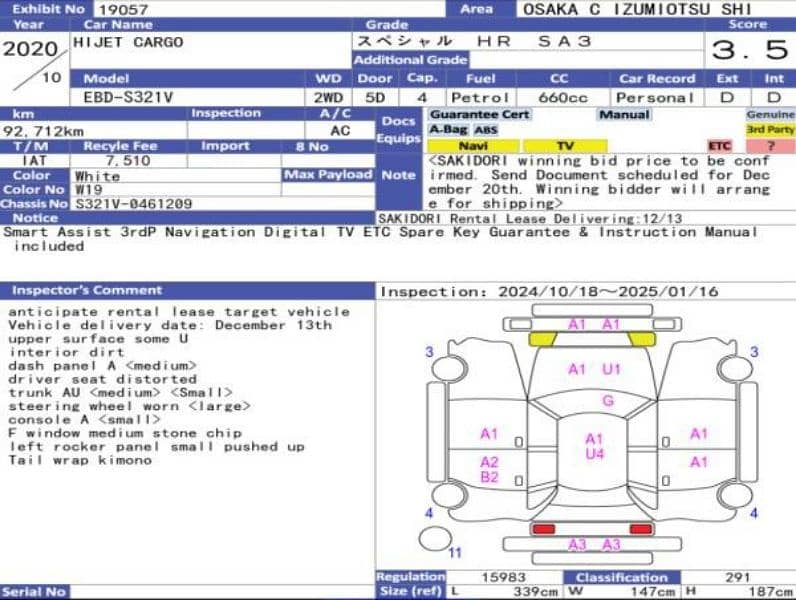
Task: Click mileage 92,712km
Action: click(x=43, y=131)
